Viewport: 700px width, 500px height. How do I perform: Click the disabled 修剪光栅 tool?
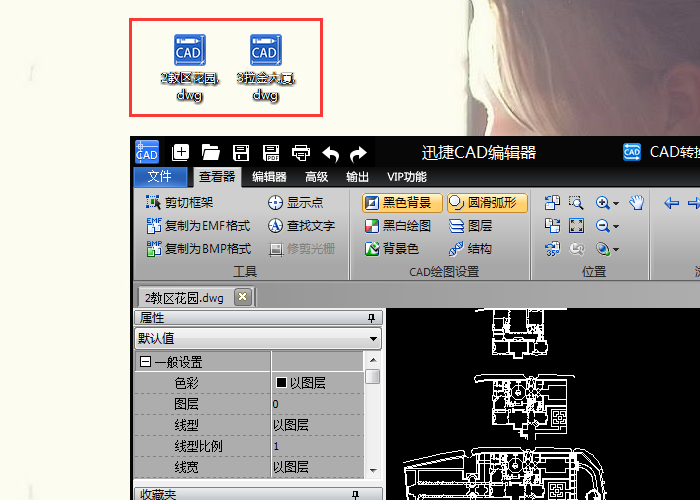click(301, 249)
